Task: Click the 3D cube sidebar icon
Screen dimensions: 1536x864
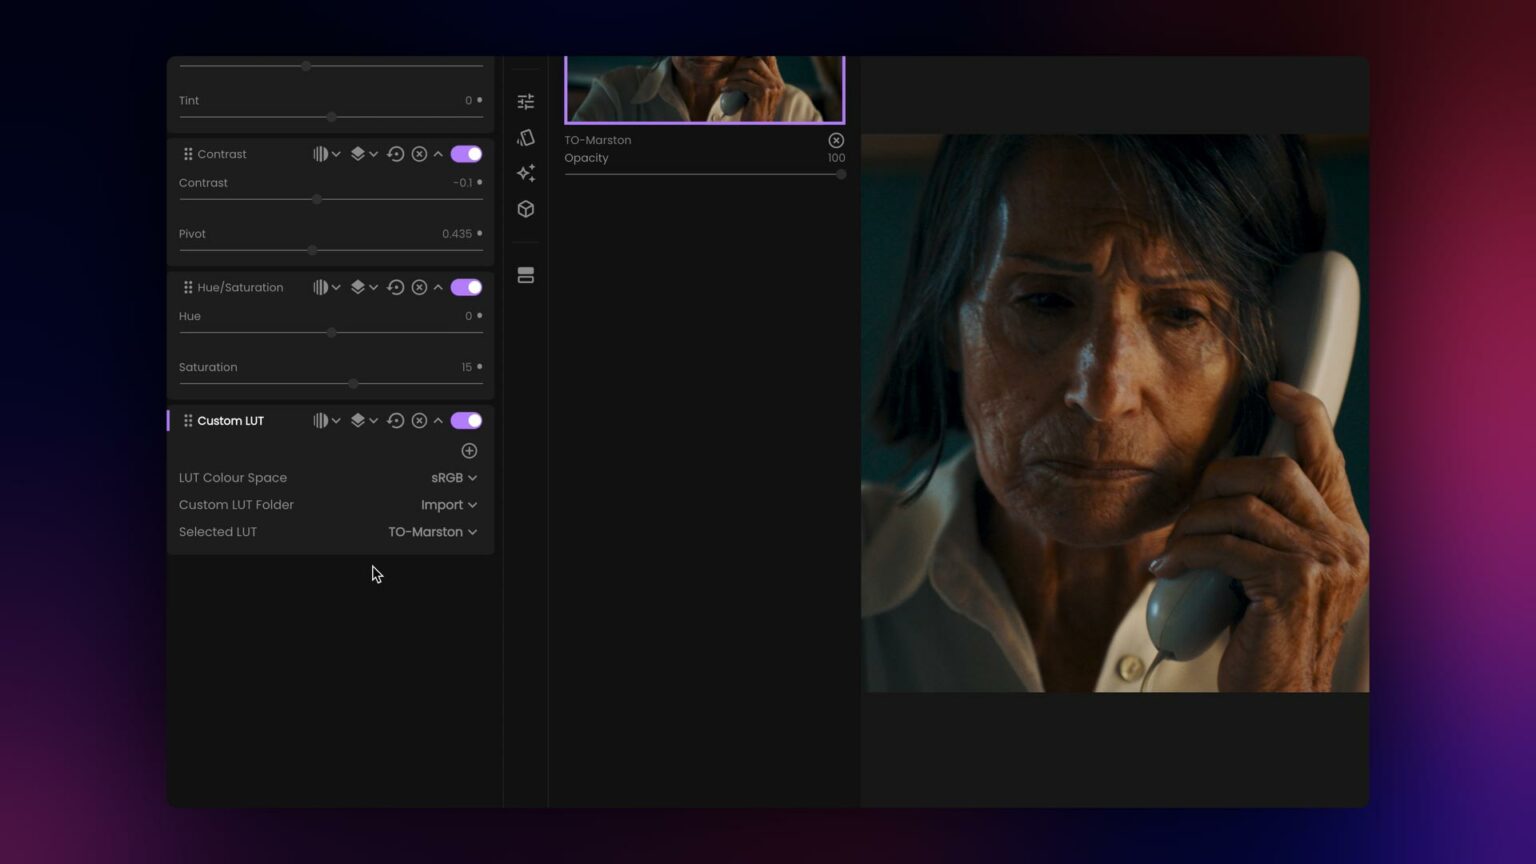Action: (525, 209)
